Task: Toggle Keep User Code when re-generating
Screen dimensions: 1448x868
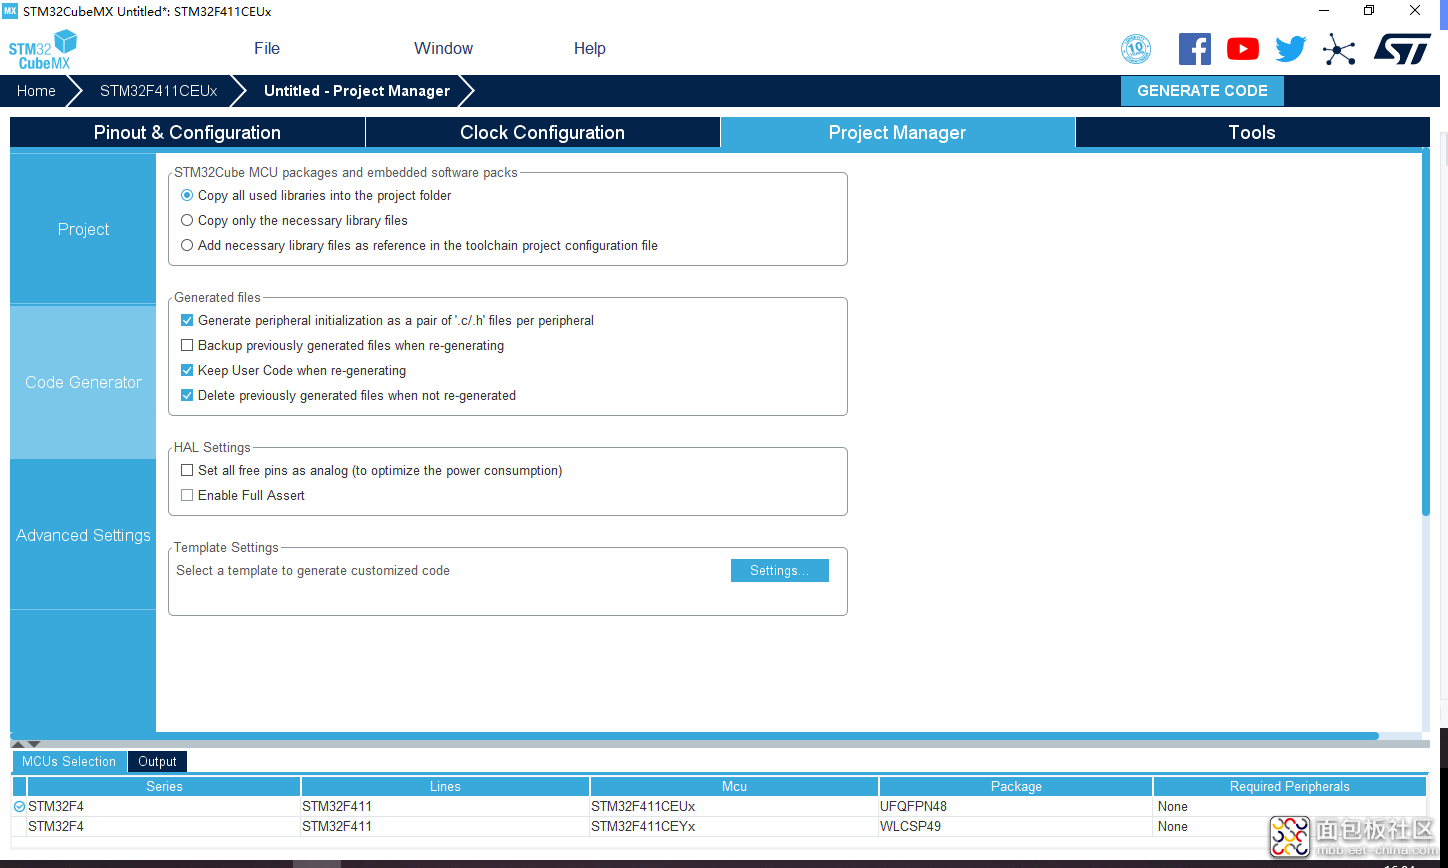Action: pyautogui.click(x=187, y=371)
